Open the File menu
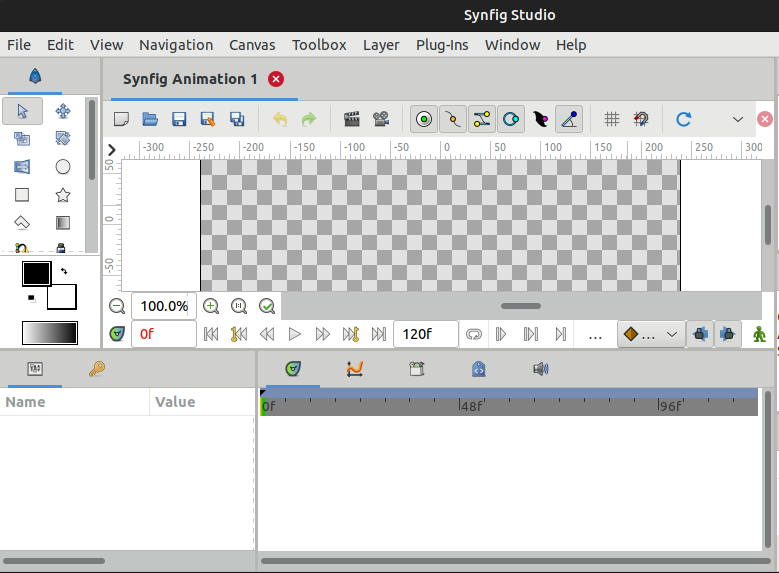This screenshot has height=573, width=779. 19,45
